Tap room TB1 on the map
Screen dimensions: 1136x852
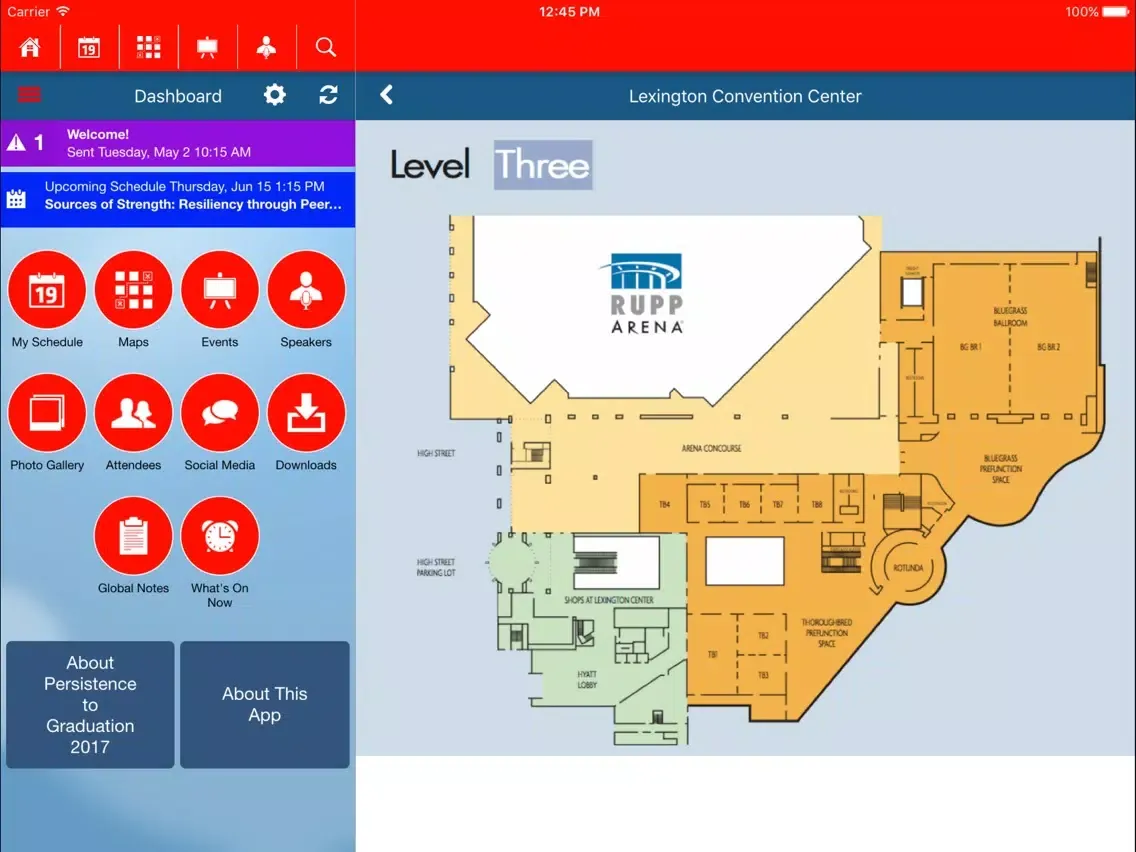click(x=712, y=654)
